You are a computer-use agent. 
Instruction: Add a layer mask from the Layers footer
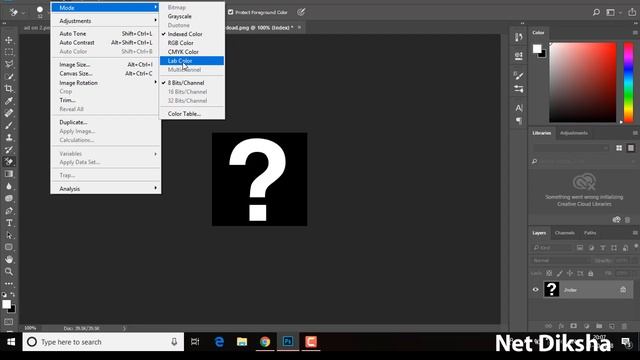point(573,326)
